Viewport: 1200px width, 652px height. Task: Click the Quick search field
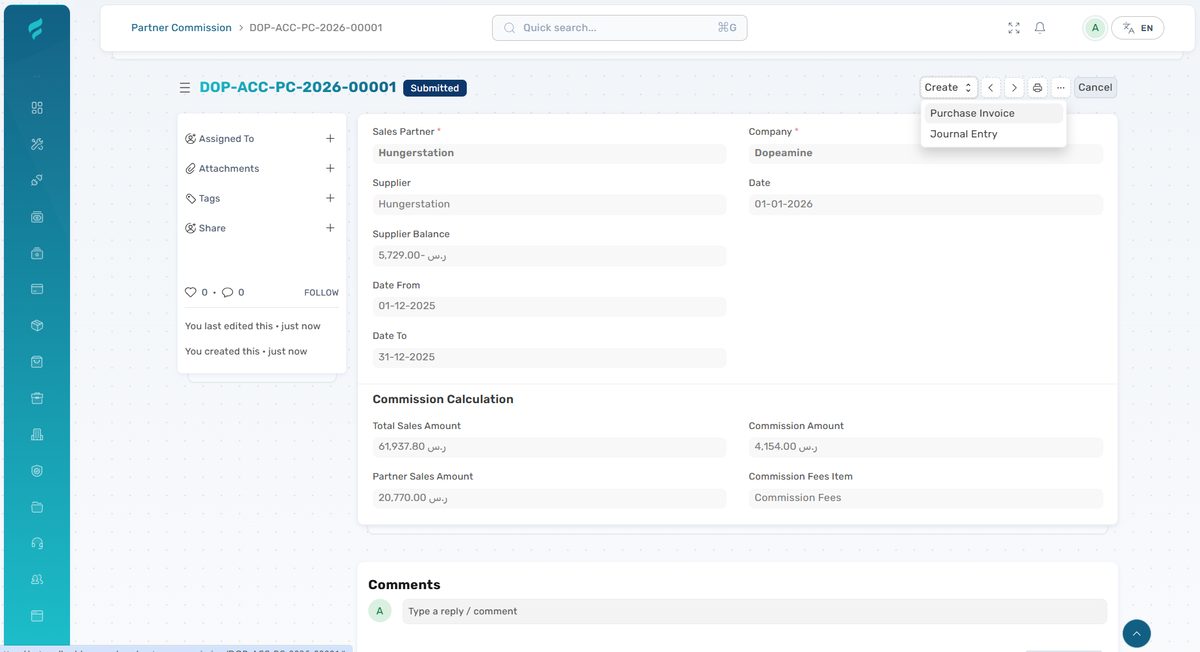[619, 28]
